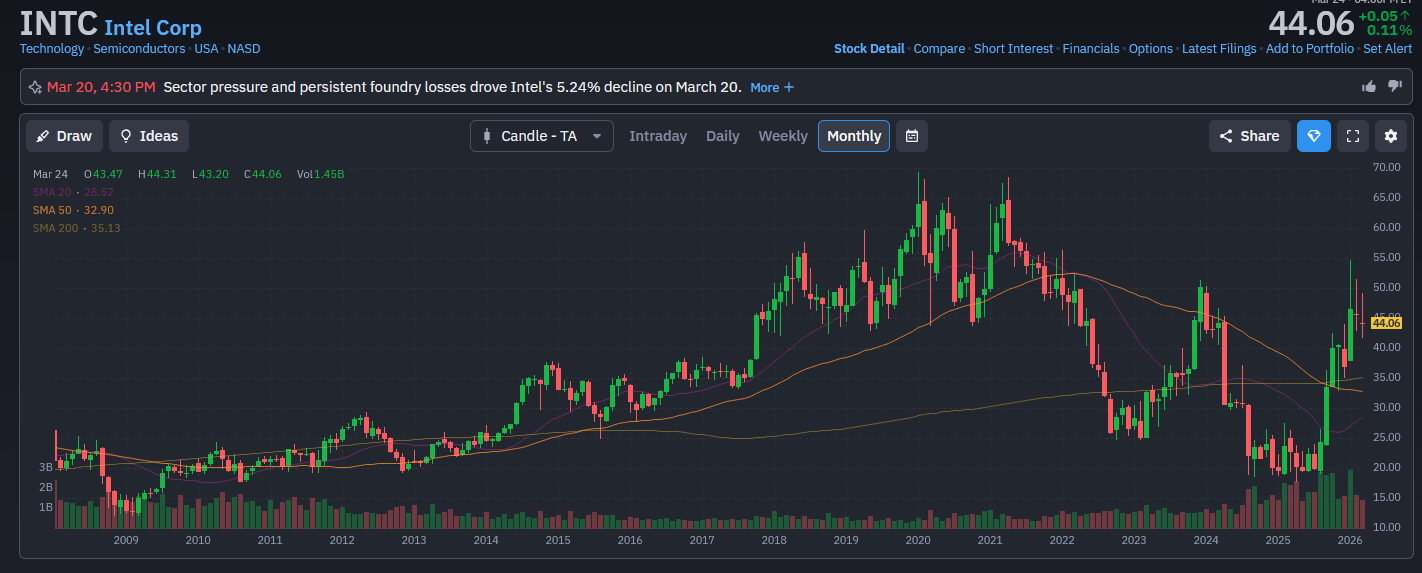Expand the Candle - TA chart type dropdown
The image size is (1422, 573).
[x=542, y=136]
